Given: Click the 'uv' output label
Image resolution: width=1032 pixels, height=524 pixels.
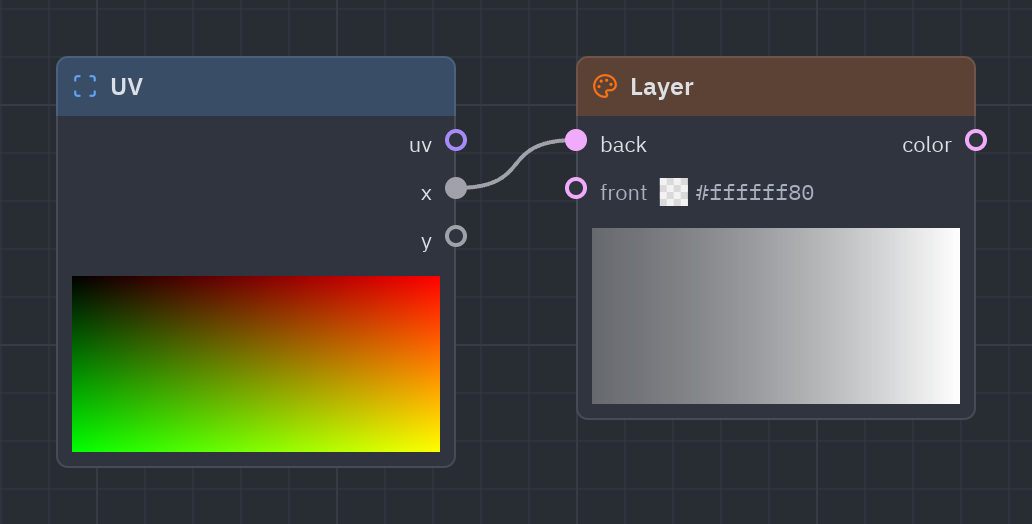Looking at the screenshot, I should (x=421, y=145).
